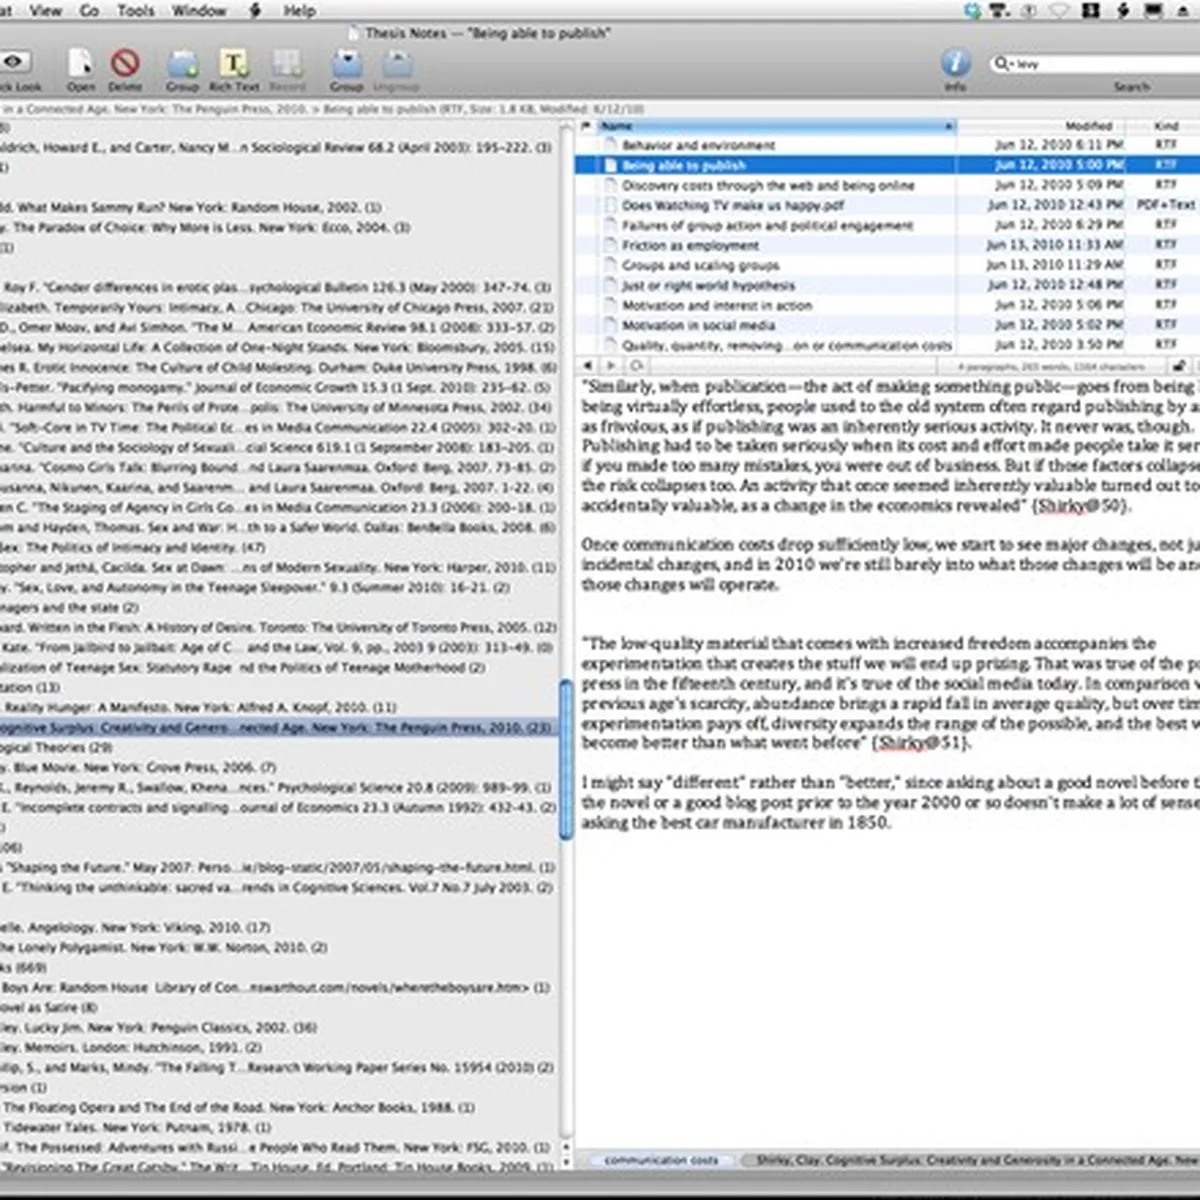Create a new Group with the folder-plus icon
1200x1200 pixels.
(182, 64)
